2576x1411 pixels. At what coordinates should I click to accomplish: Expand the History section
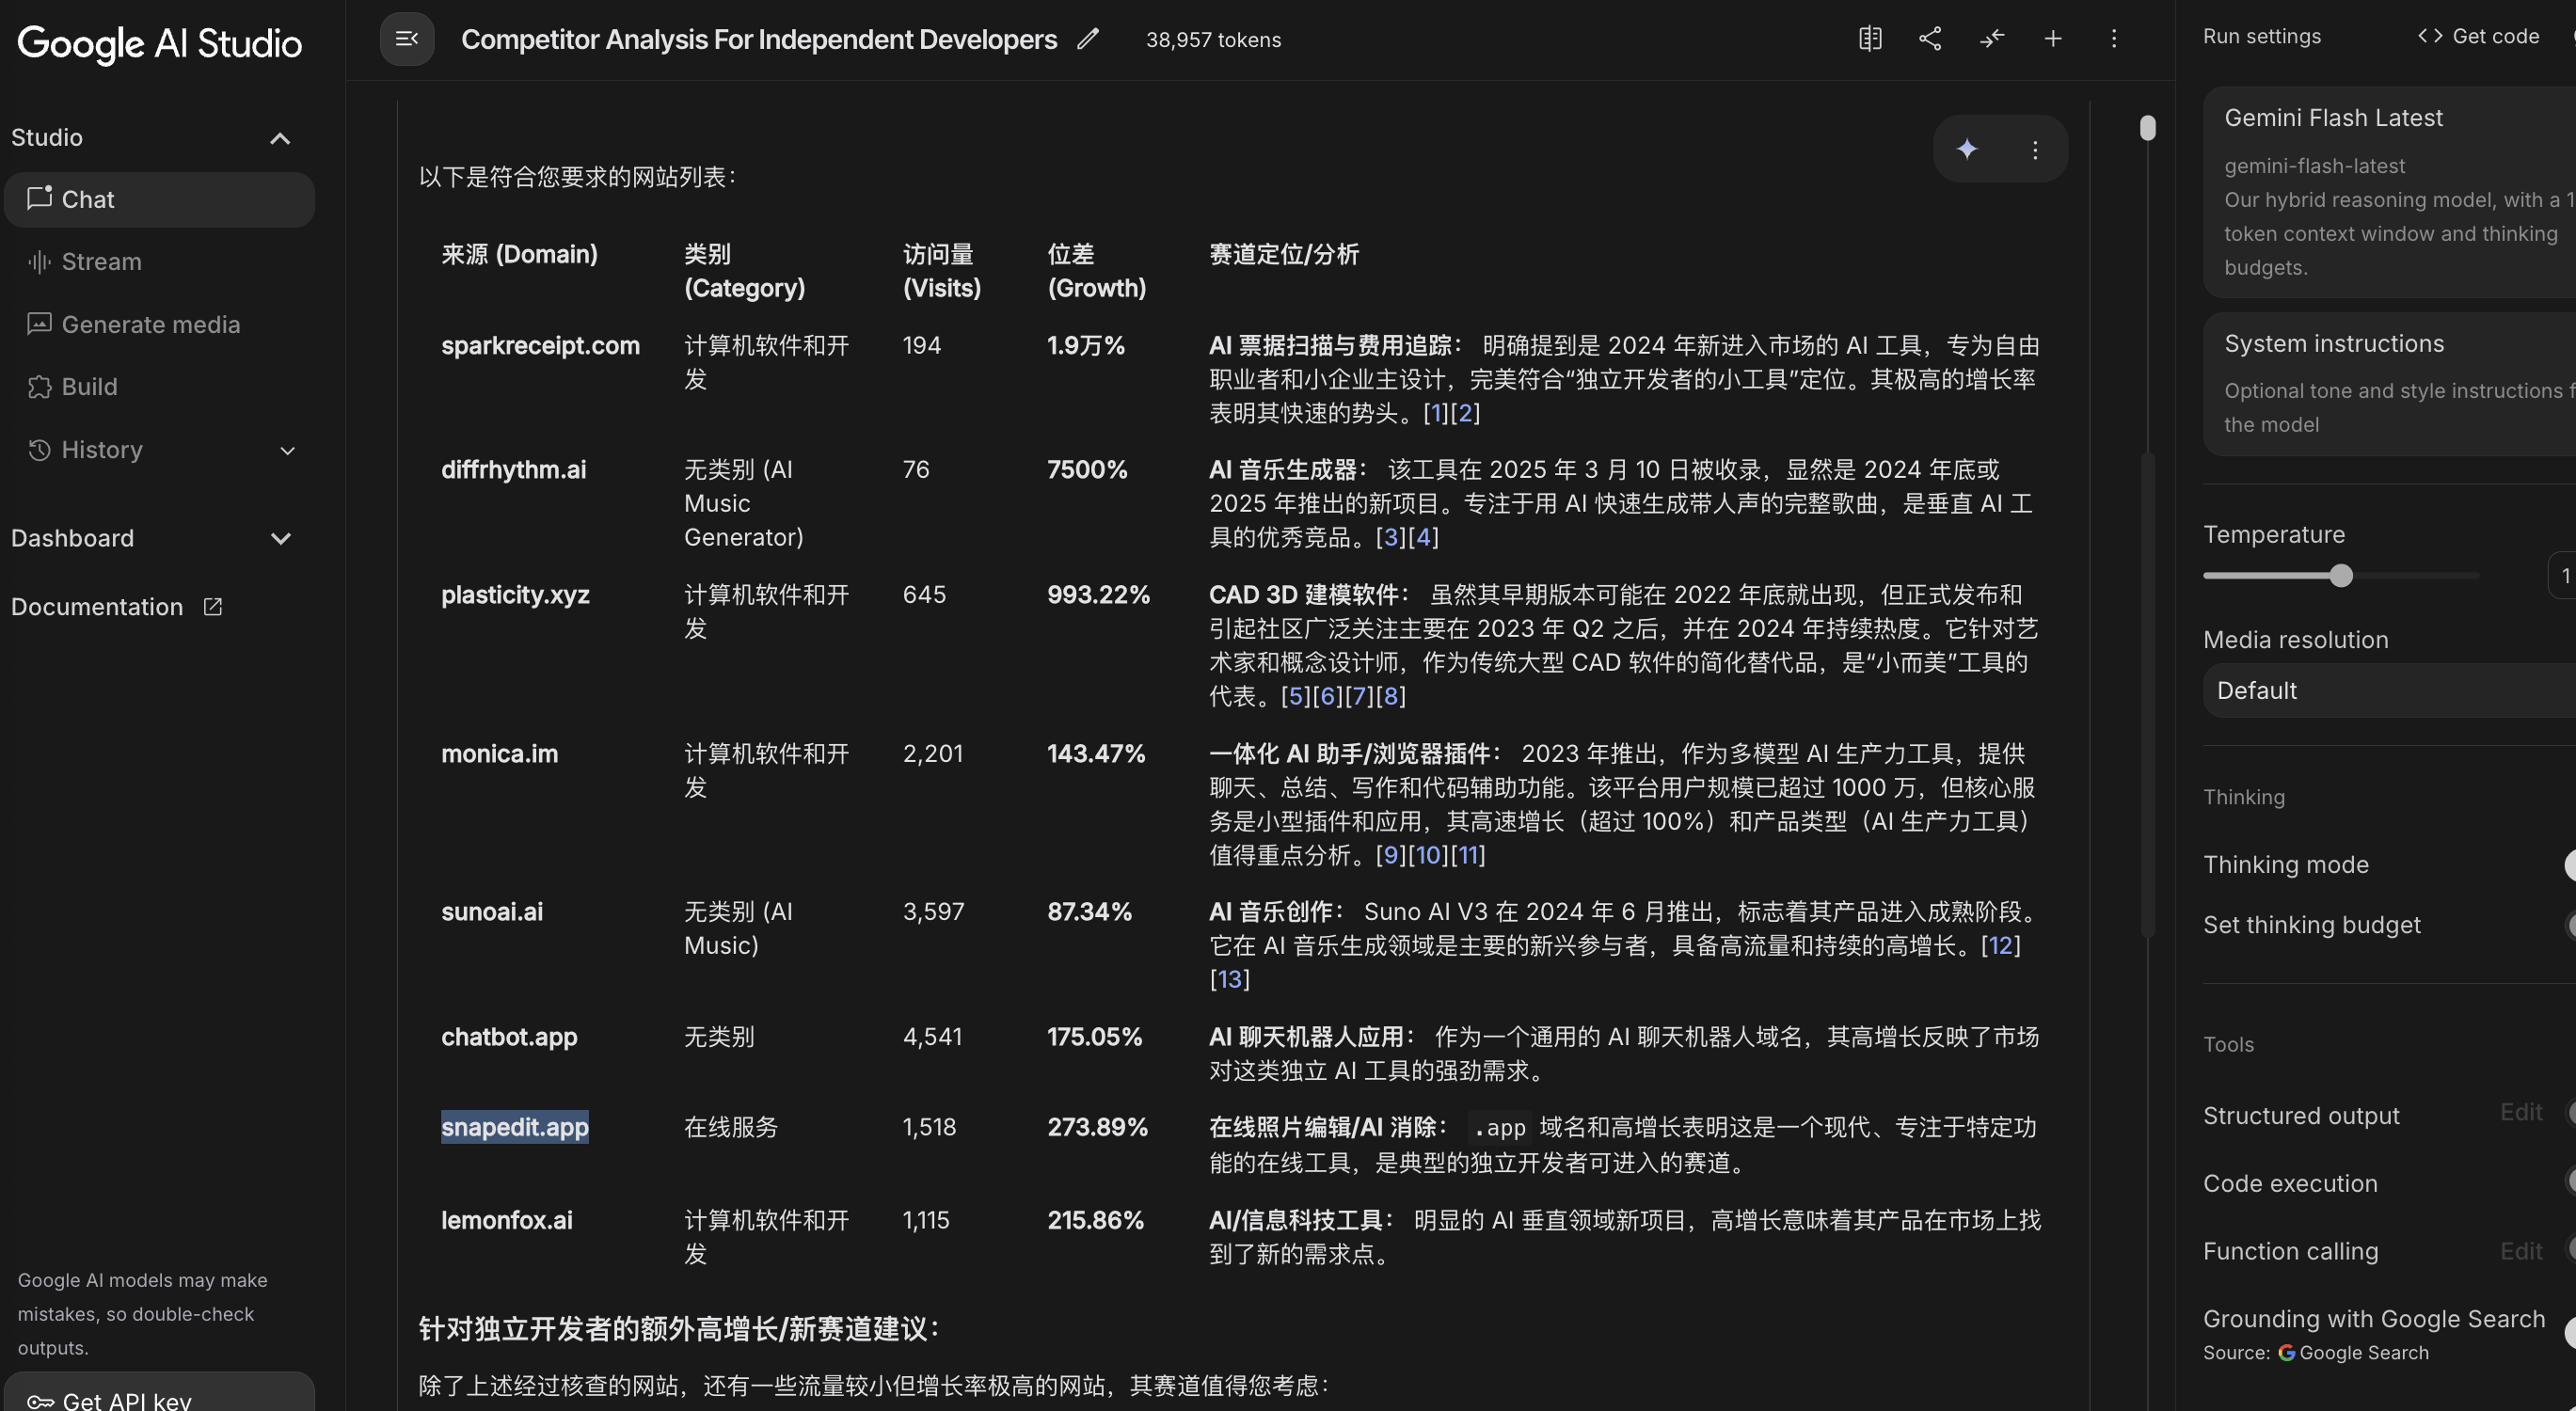287,450
